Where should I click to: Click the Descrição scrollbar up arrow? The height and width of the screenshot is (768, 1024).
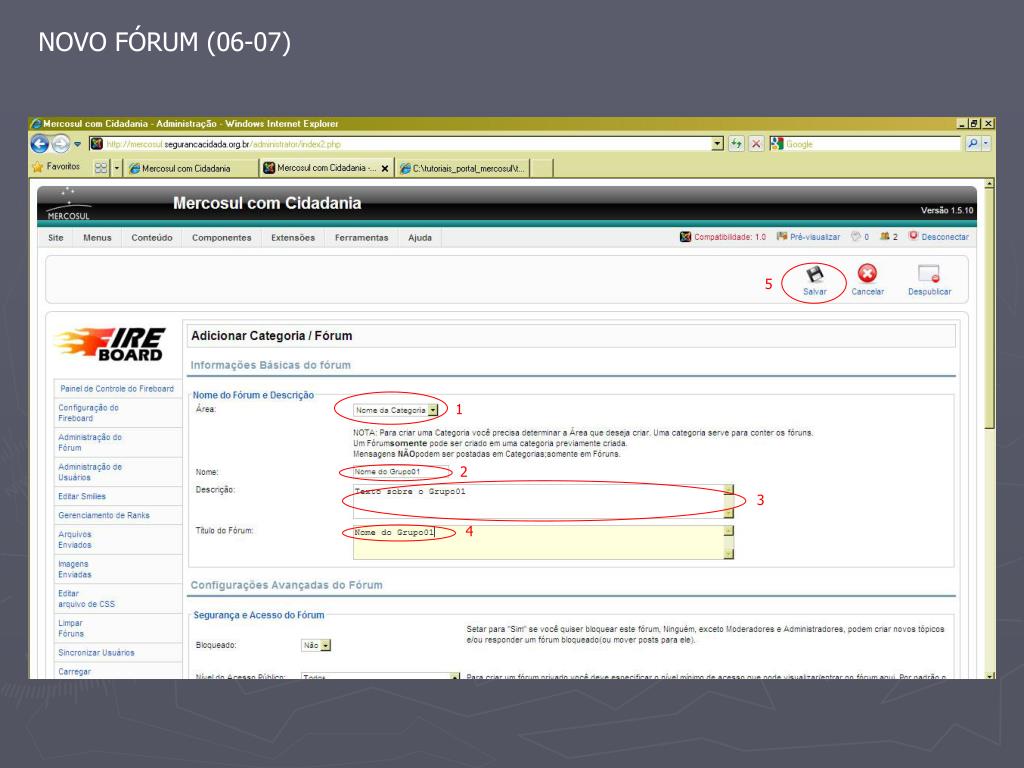[x=729, y=488]
